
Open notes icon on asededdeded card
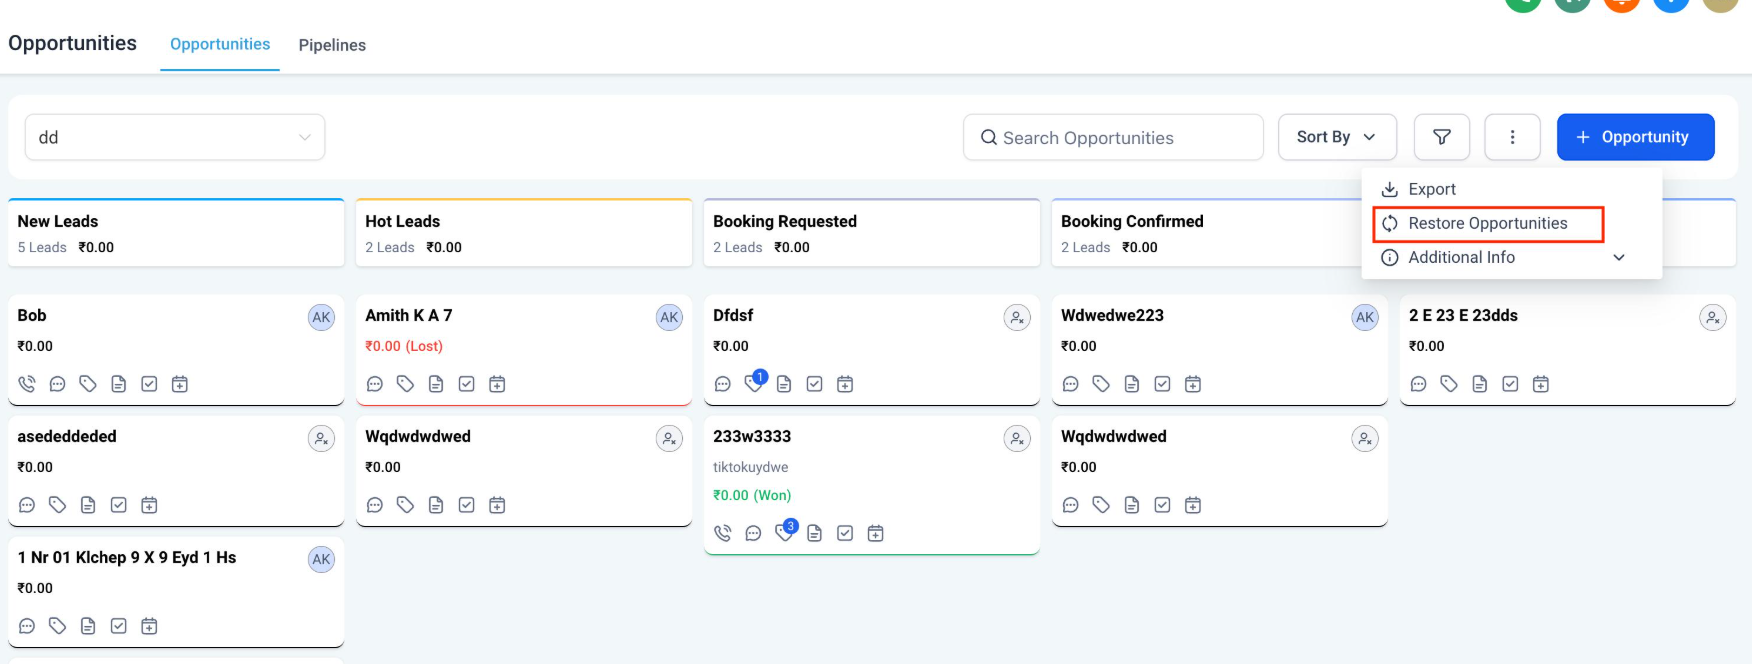point(88,505)
